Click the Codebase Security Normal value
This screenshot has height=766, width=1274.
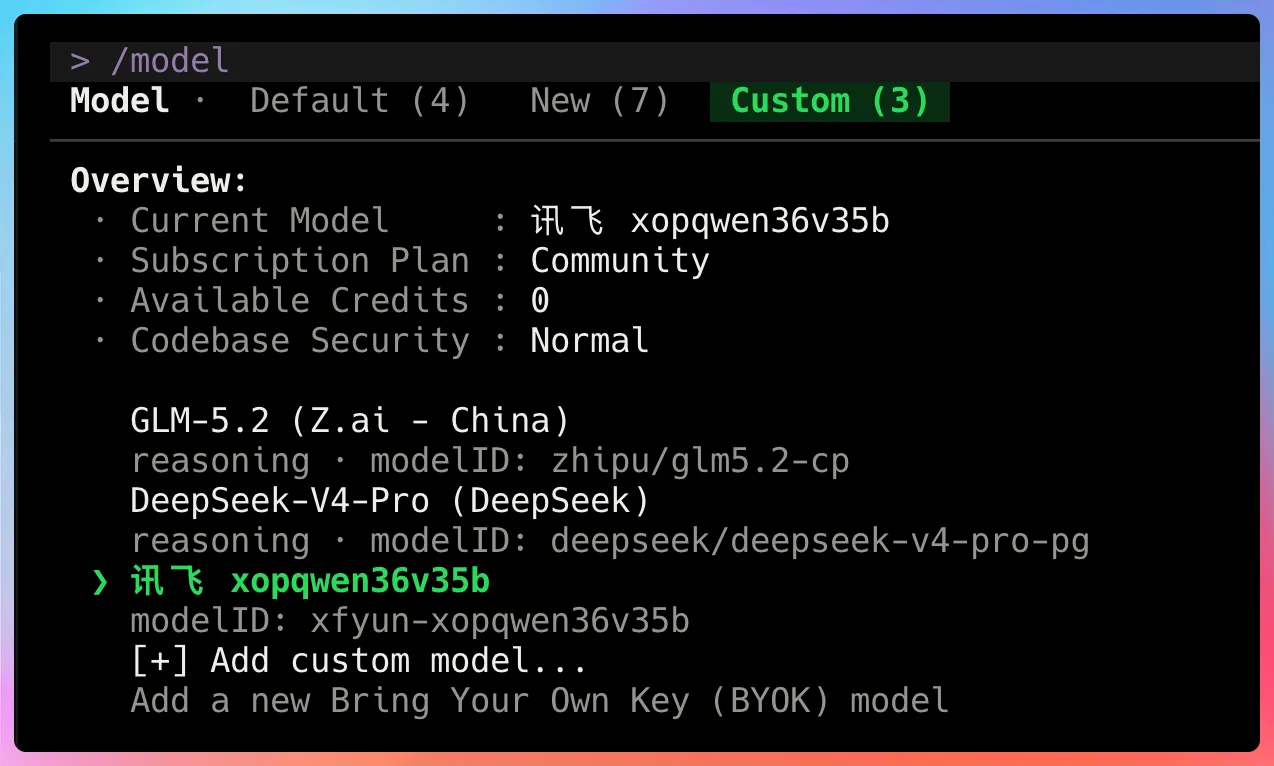590,341
